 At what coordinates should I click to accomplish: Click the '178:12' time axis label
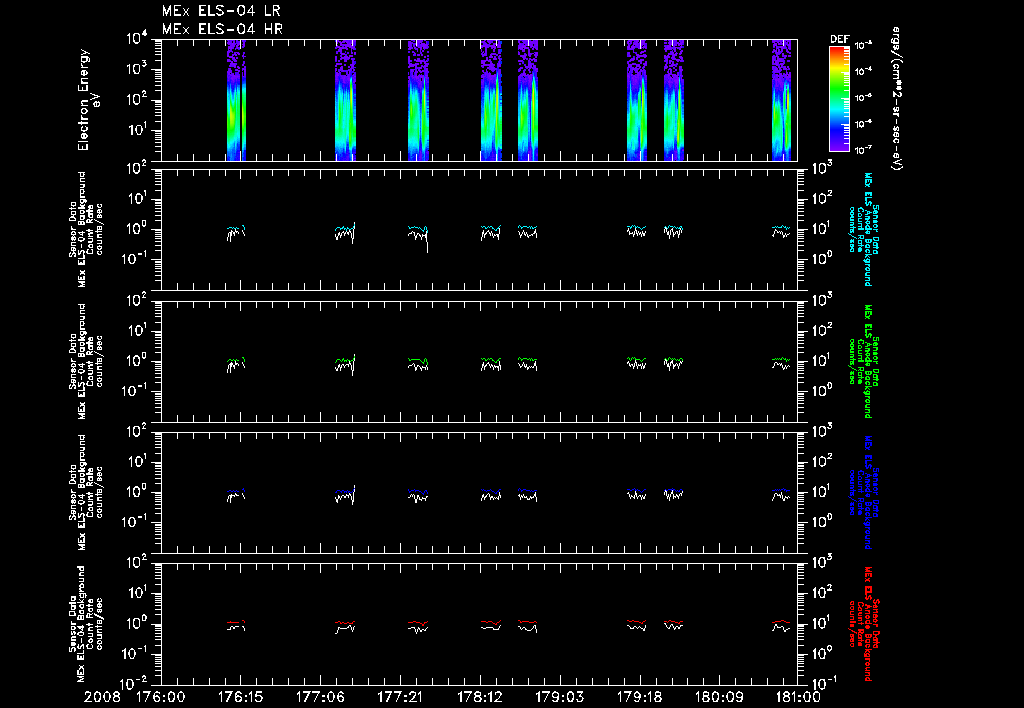pos(479,697)
